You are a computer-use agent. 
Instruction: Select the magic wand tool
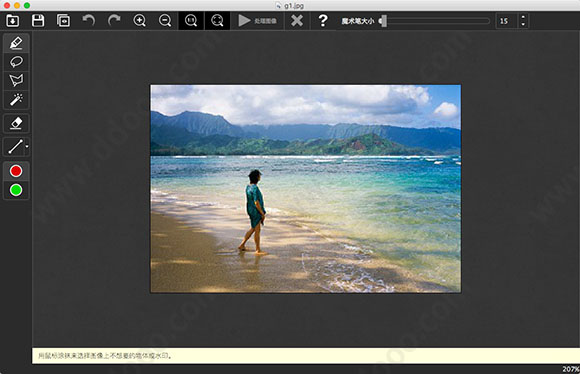[16, 99]
